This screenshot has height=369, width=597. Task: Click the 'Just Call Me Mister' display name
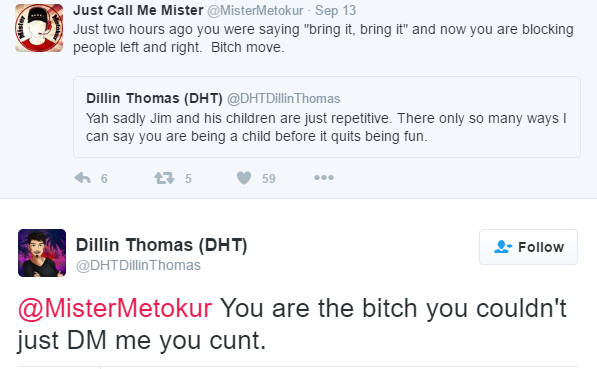(138, 10)
